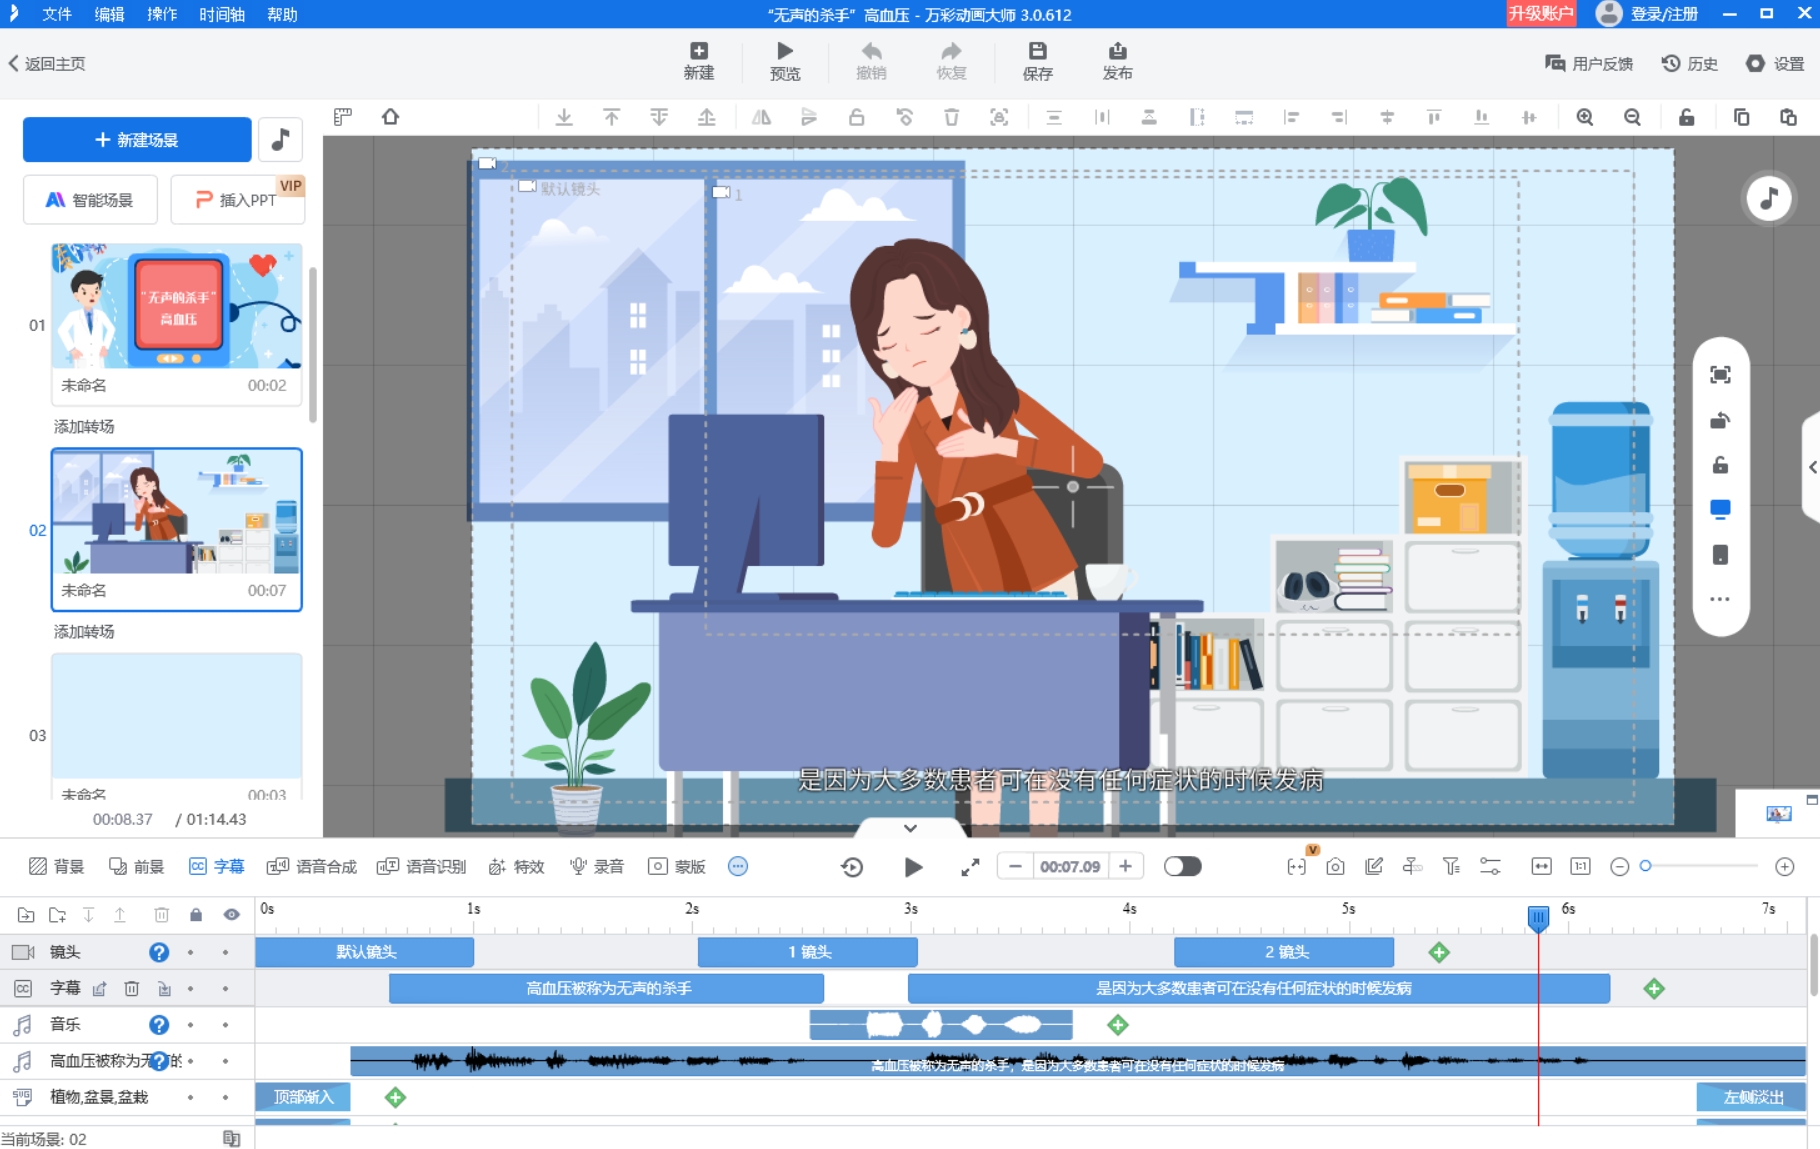Click the paste icon at toolbar right end
Viewport: 1820px width, 1149px height.
point(1789,117)
